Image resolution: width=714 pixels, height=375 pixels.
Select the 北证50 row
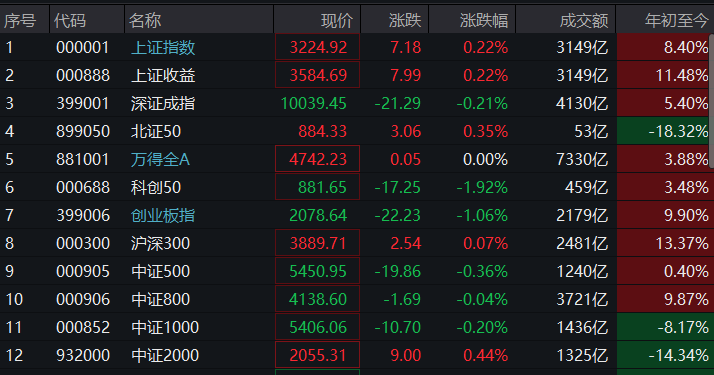tap(357, 132)
